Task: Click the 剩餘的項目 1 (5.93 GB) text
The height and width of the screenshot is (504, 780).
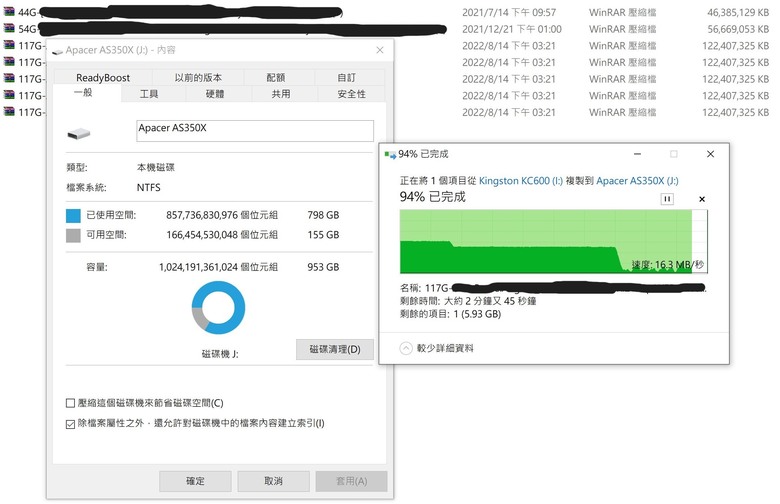Action: coord(450,314)
